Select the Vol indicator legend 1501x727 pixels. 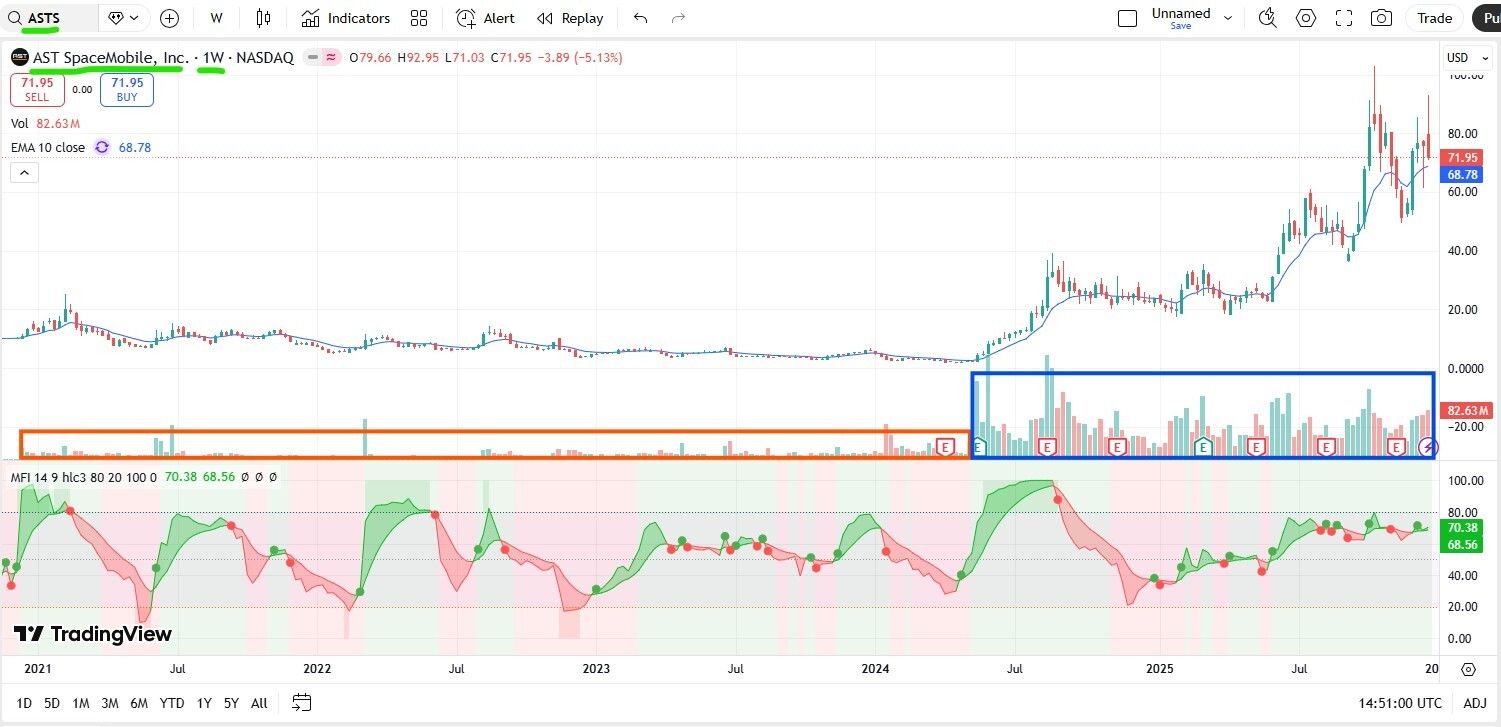pos(45,123)
